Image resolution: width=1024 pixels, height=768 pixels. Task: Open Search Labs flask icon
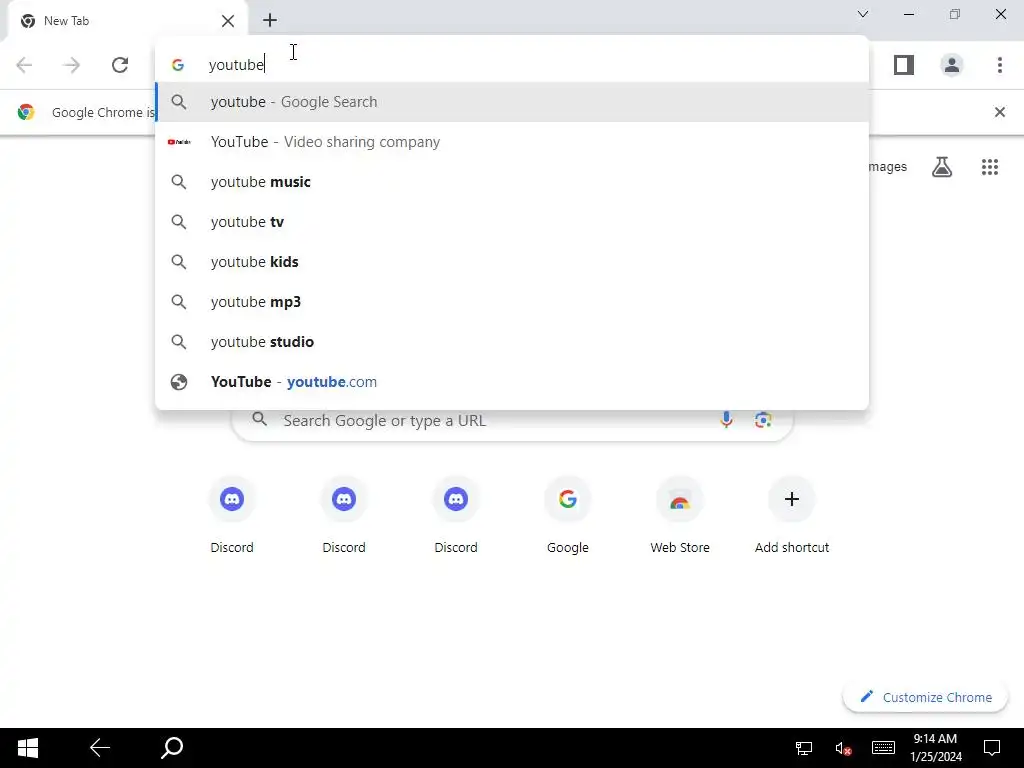[x=942, y=167]
